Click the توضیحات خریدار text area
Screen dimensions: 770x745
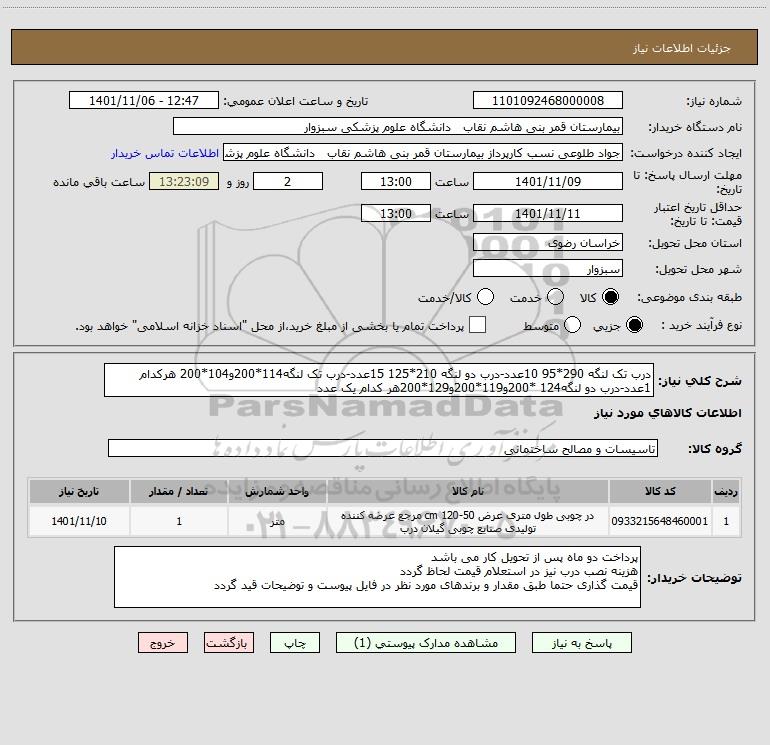point(377,577)
